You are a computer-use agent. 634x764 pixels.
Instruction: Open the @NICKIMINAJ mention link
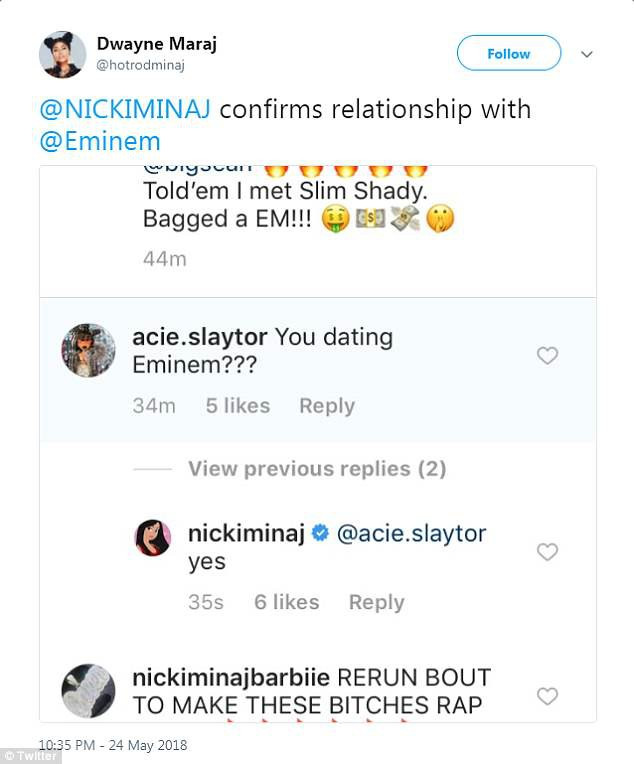point(124,109)
